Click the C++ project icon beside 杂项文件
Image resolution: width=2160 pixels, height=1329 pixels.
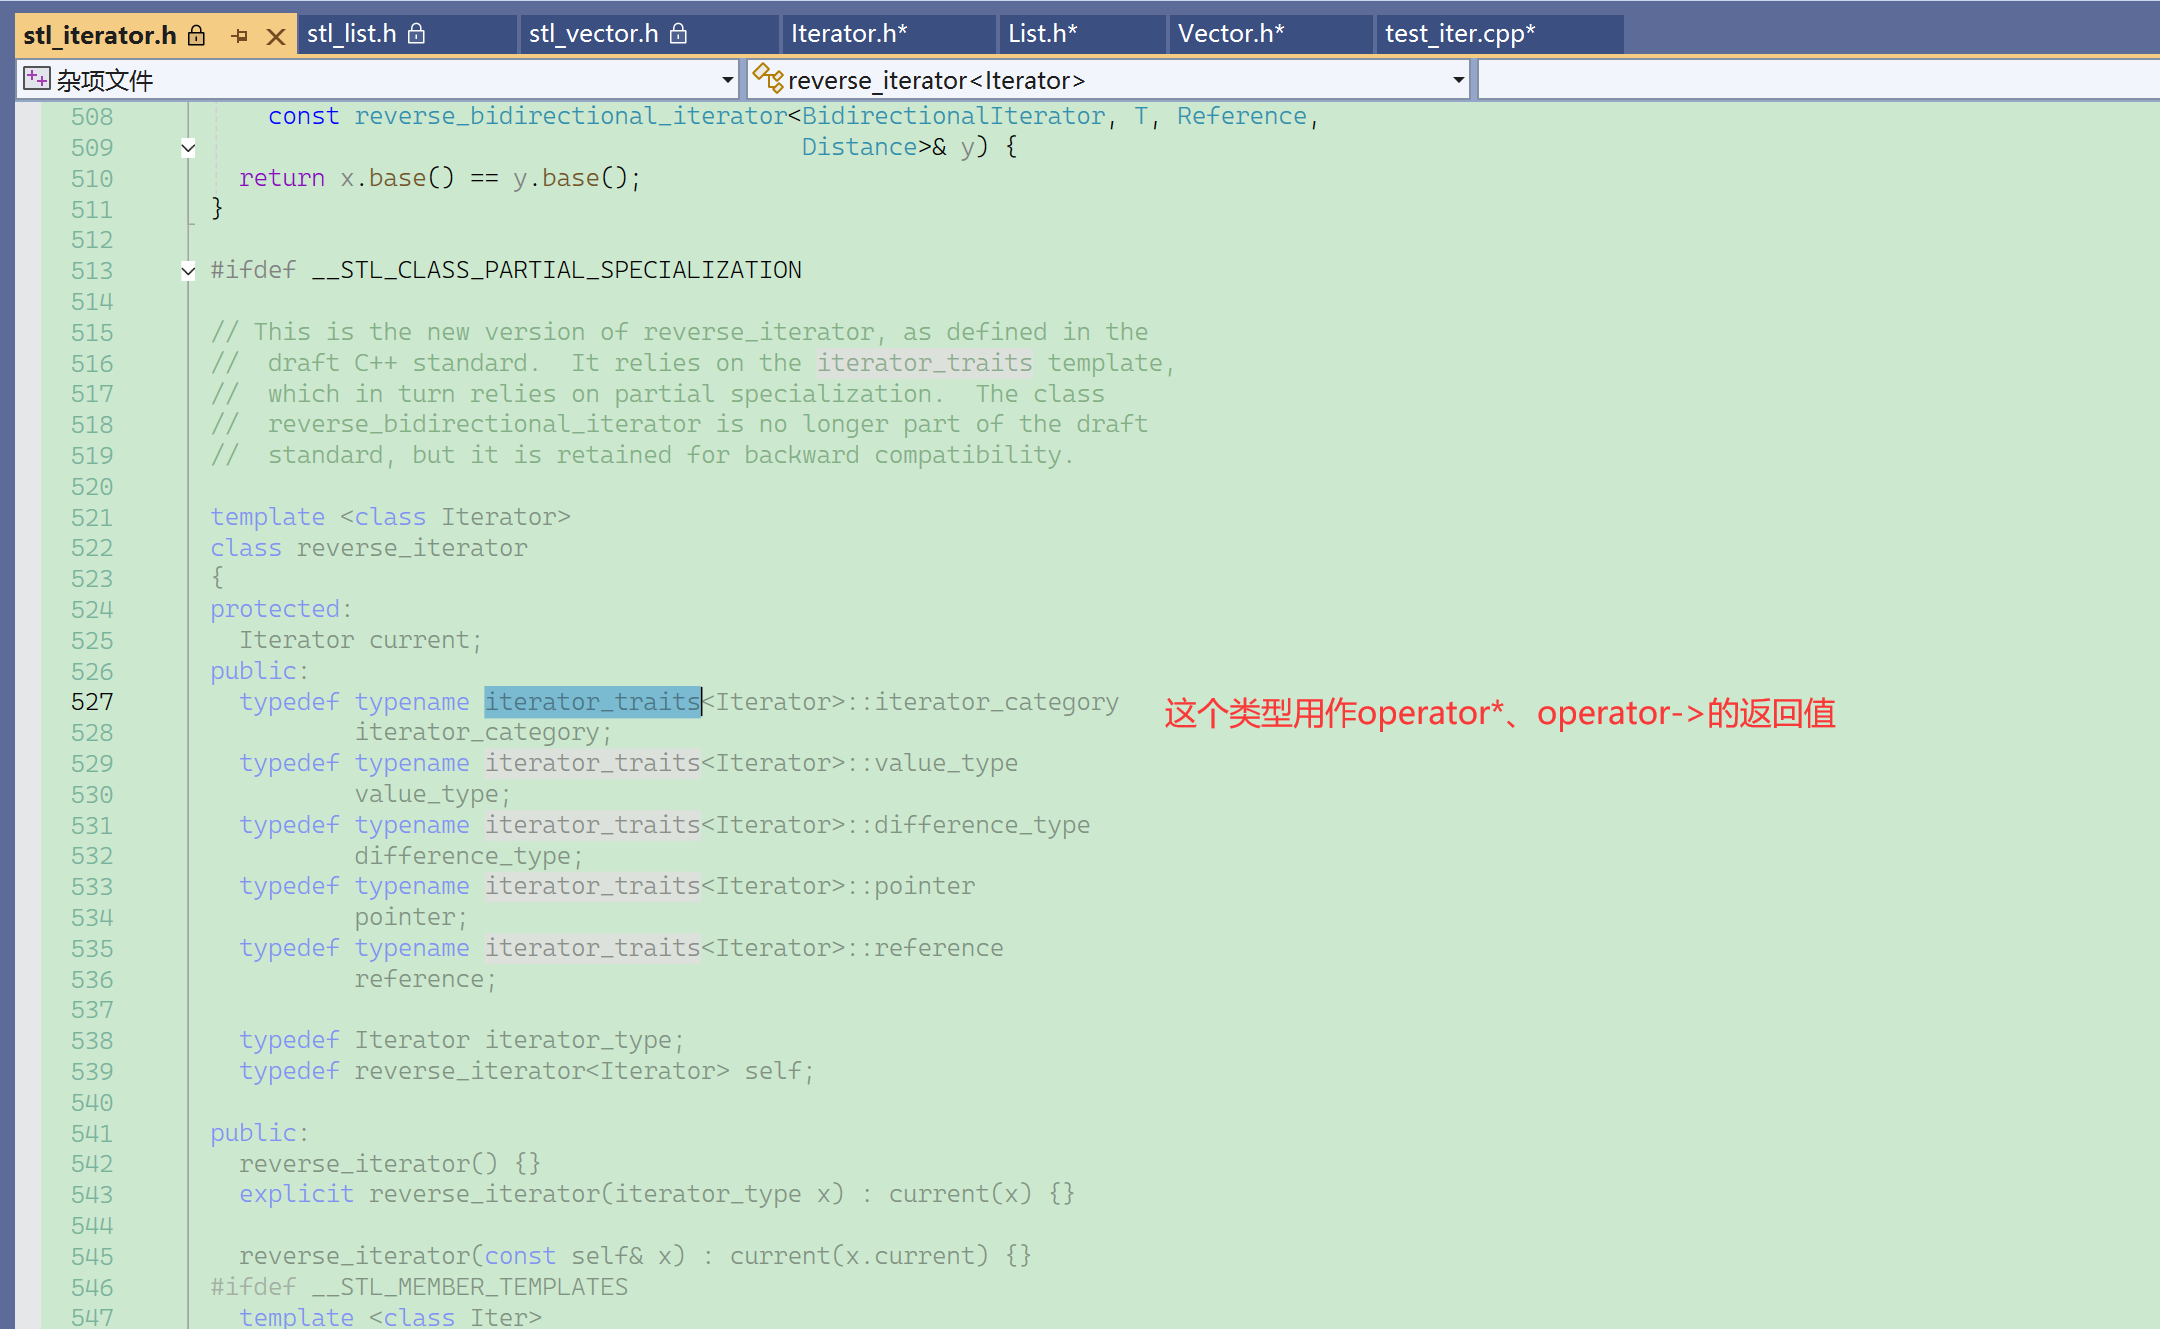[x=36, y=79]
